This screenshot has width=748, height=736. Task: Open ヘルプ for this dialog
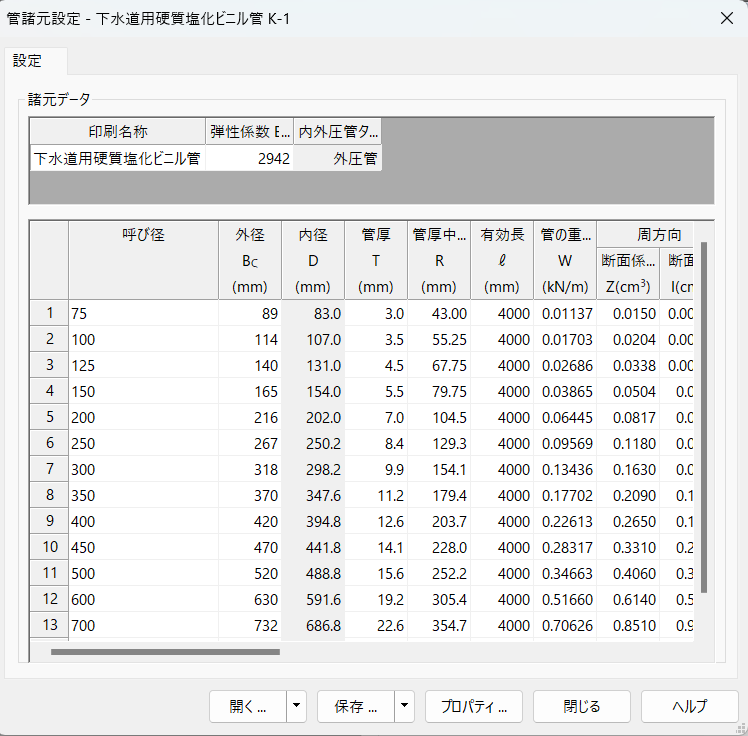point(689,706)
